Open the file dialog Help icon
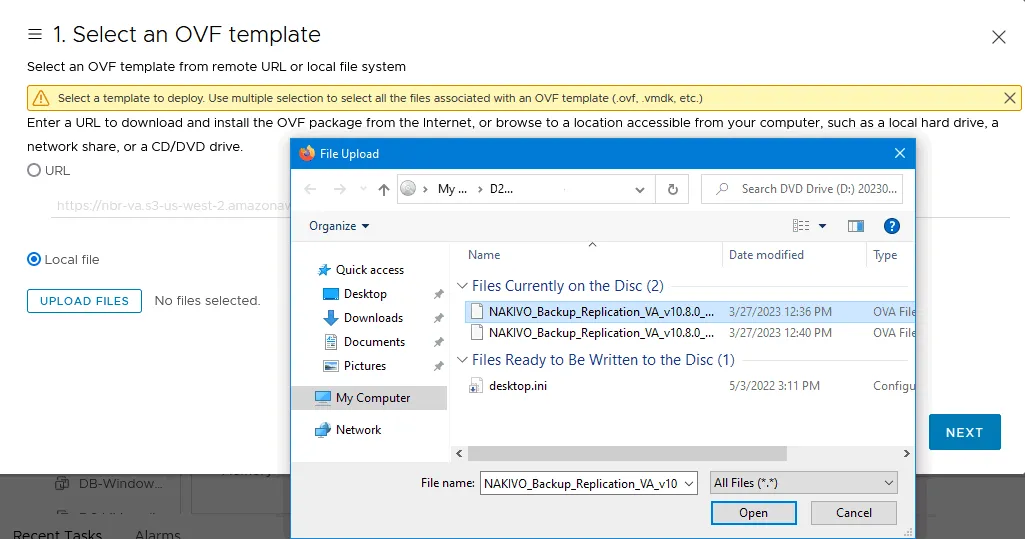This screenshot has height=539, width=1025. click(x=892, y=226)
